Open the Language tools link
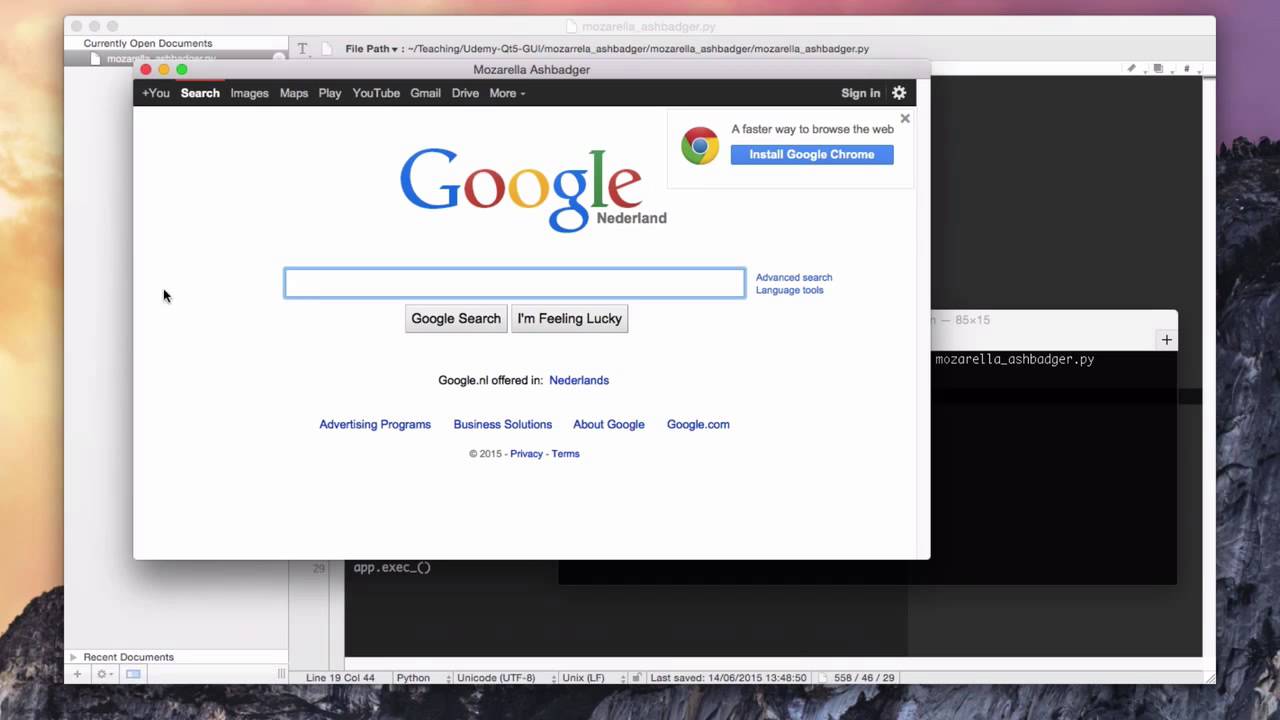The width and height of the screenshot is (1280, 720). click(790, 290)
